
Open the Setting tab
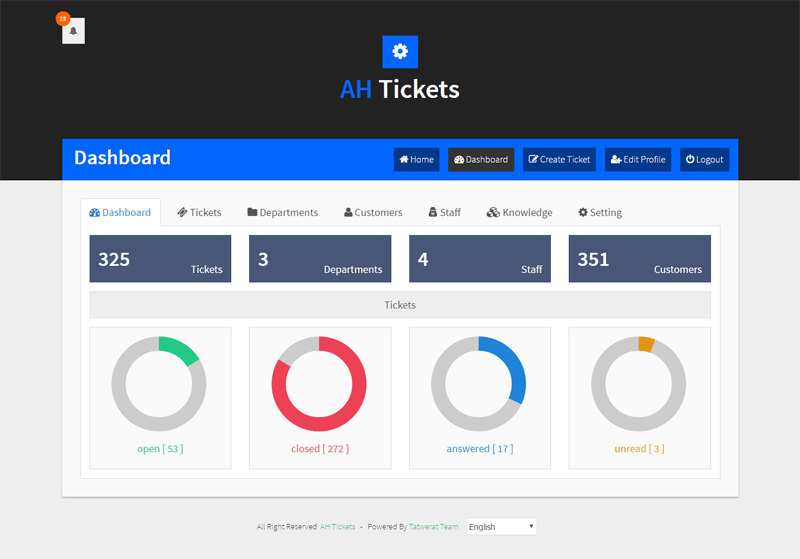(x=600, y=212)
